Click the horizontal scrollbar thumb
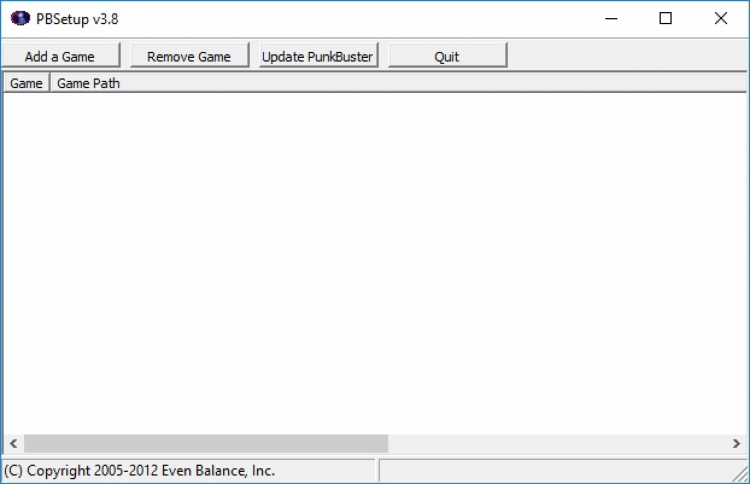 (206, 444)
